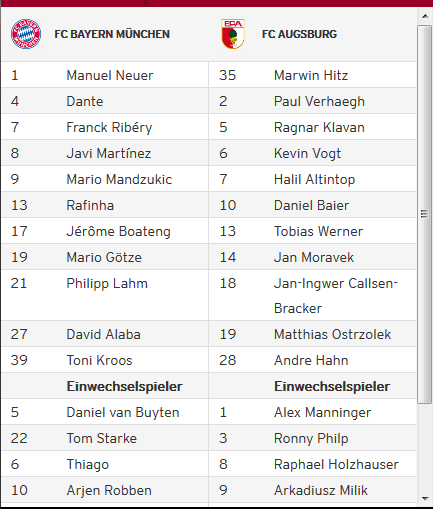Click on Philipp Lahm's name
Viewport: 433px width, 509px height.
click(x=107, y=283)
